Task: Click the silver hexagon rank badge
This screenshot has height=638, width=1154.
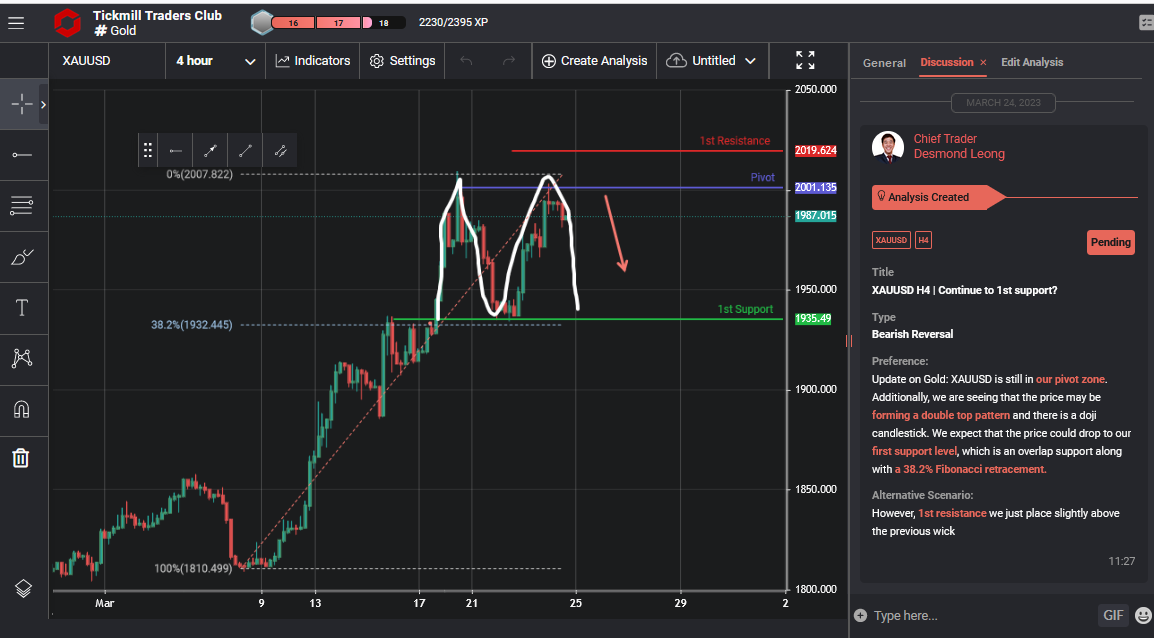Action: click(x=261, y=23)
